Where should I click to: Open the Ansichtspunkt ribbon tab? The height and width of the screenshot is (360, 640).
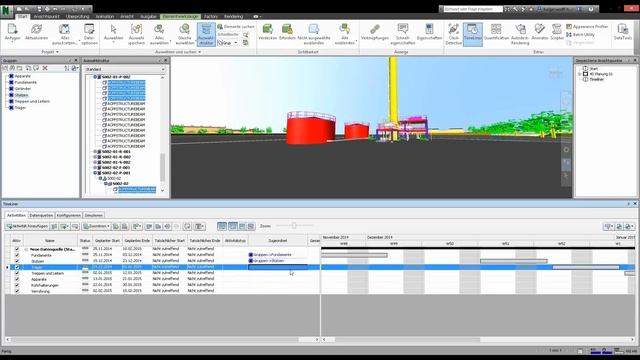[x=46, y=16]
